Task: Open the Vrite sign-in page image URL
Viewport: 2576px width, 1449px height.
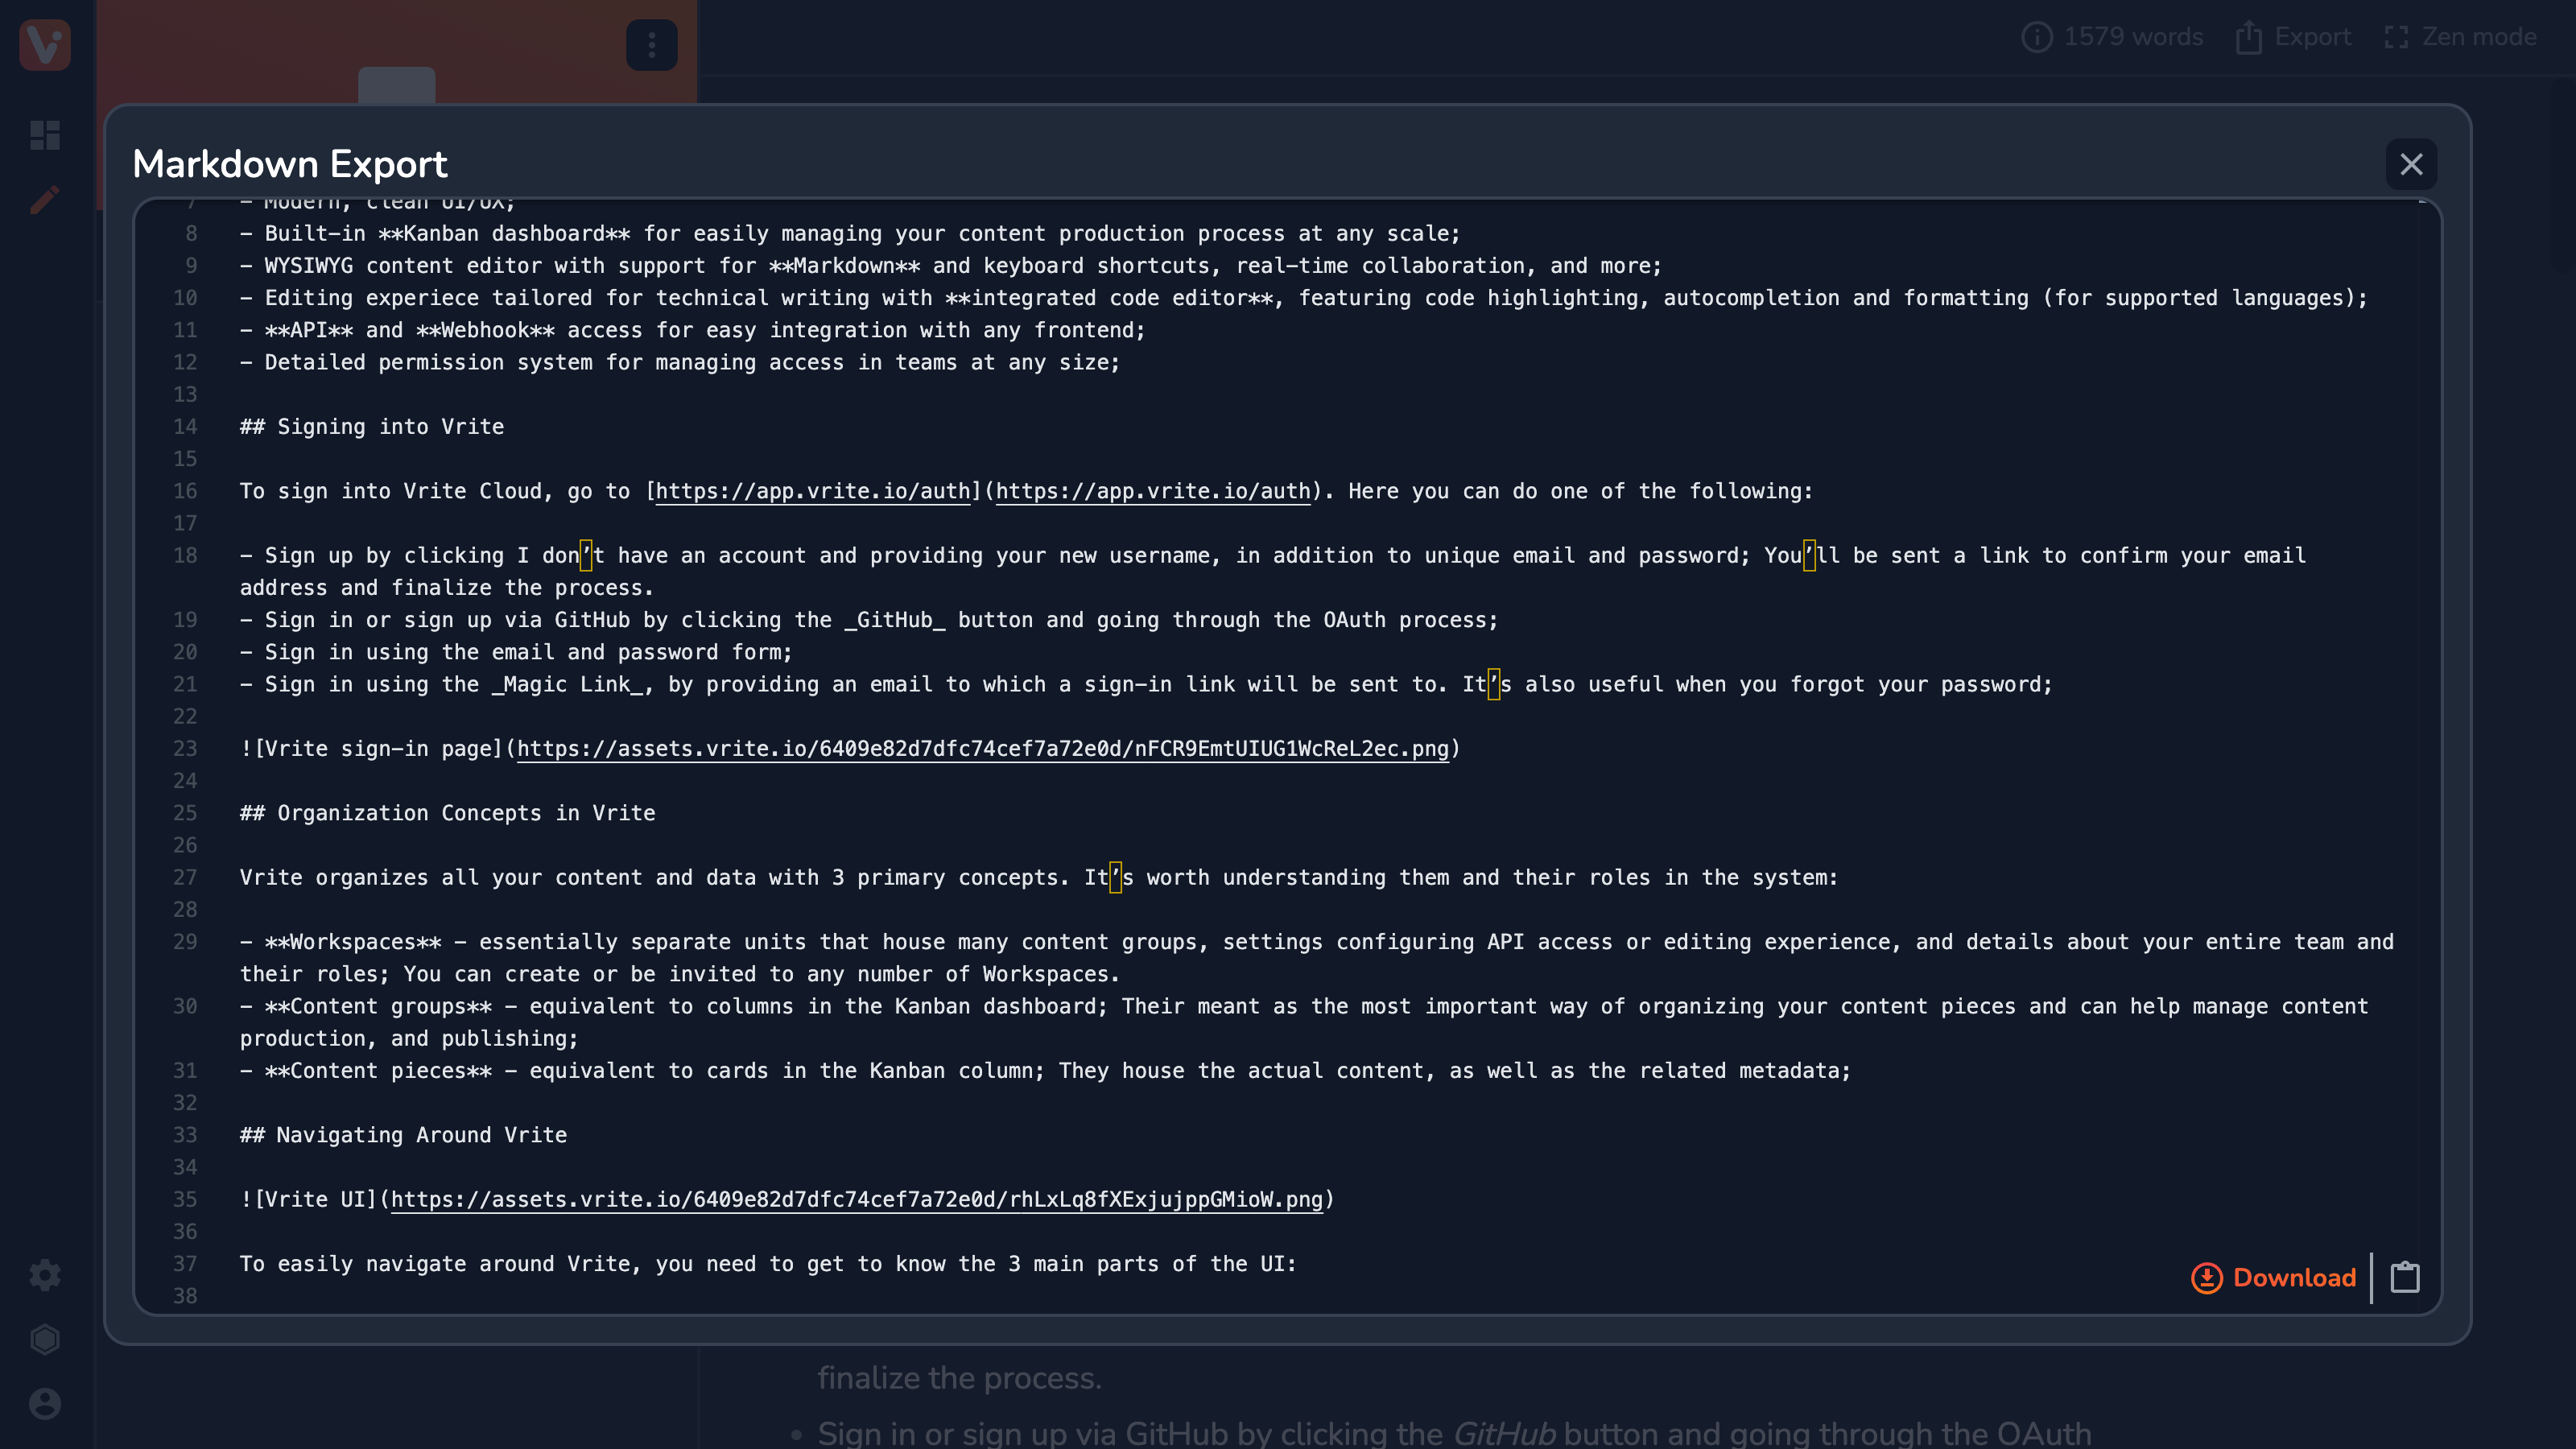Action: 982,749
